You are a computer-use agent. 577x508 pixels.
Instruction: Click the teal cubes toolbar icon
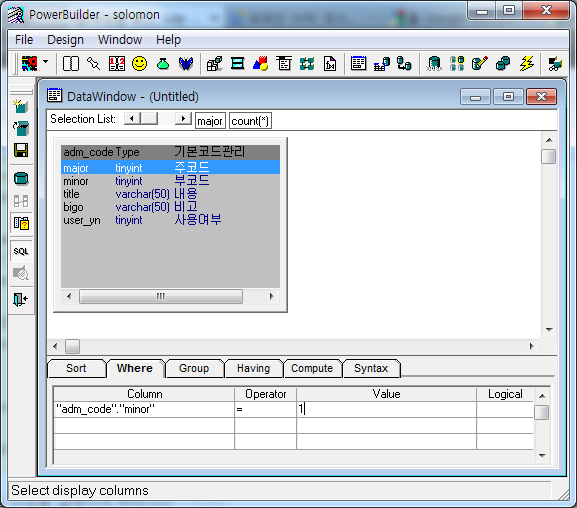tap(503, 64)
